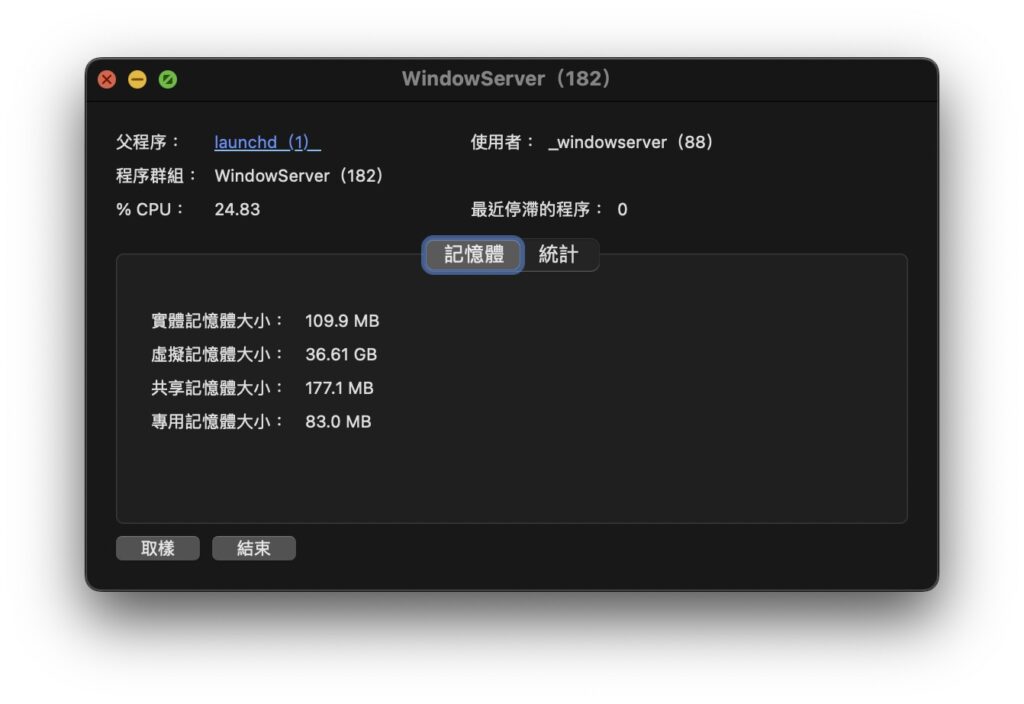Click the green zoom traffic light

[x=167, y=79]
